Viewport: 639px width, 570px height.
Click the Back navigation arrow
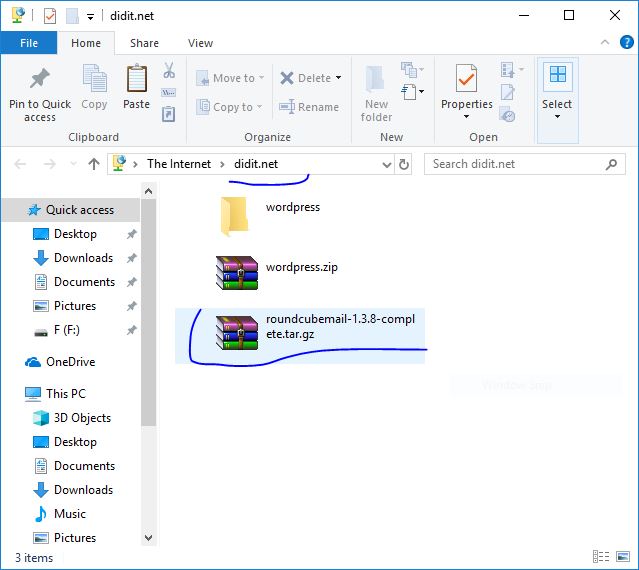click(x=20, y=164)
